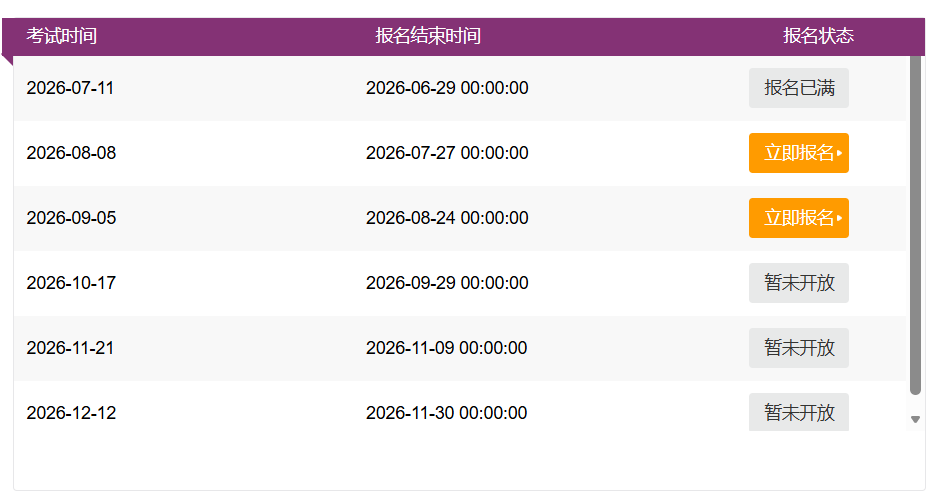Select the exam date 2026-10-17

click(71, 283)
